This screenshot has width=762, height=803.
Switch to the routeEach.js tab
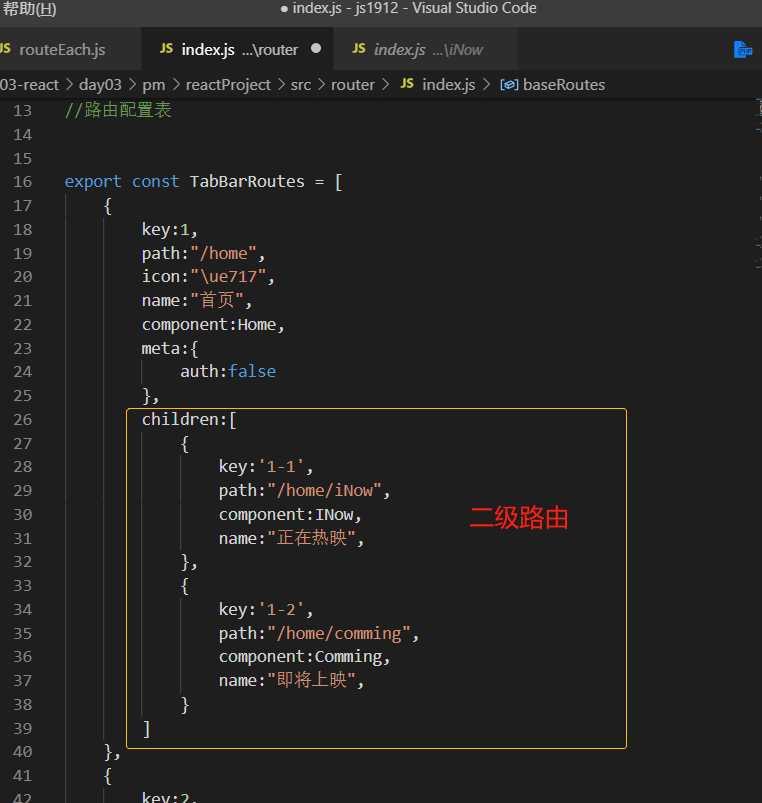coord(61,50)
